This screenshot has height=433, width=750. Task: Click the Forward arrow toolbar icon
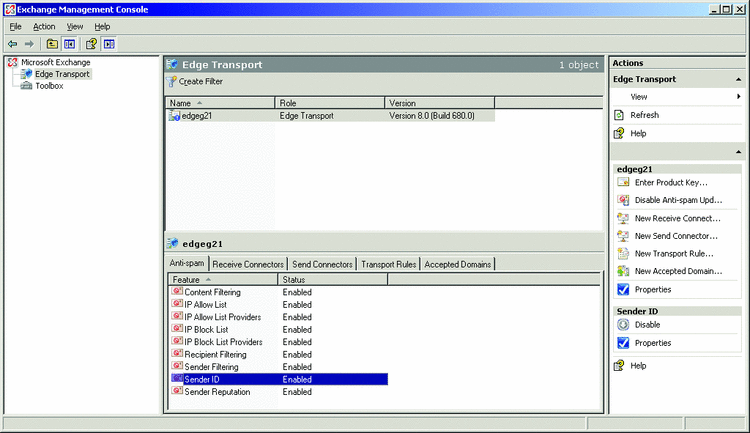(29, 44)
